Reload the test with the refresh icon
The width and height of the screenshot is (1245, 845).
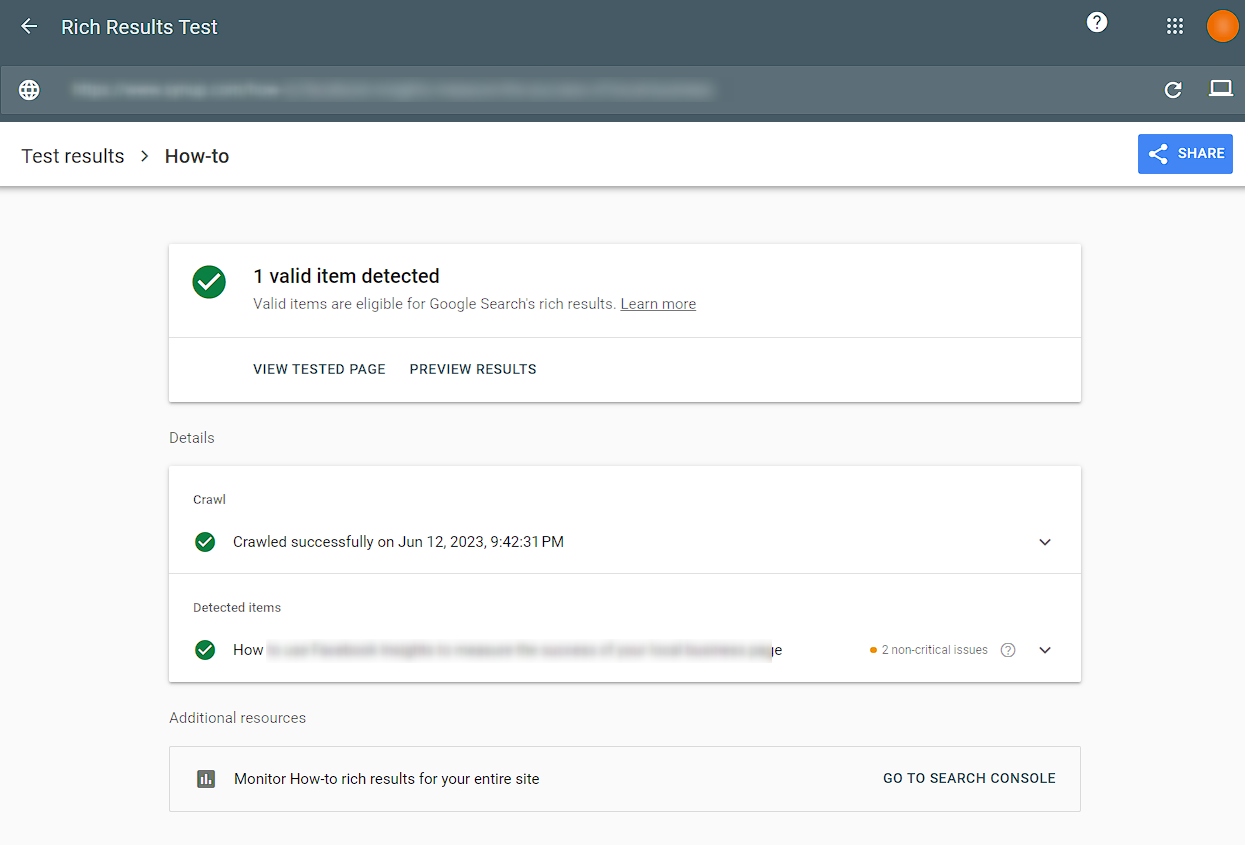tap(1173, 90)
